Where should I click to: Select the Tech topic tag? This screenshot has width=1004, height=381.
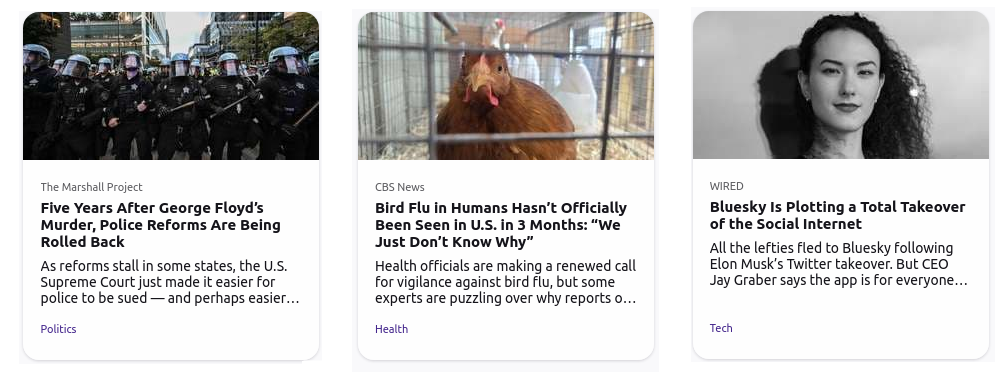[x=721, y=328]
